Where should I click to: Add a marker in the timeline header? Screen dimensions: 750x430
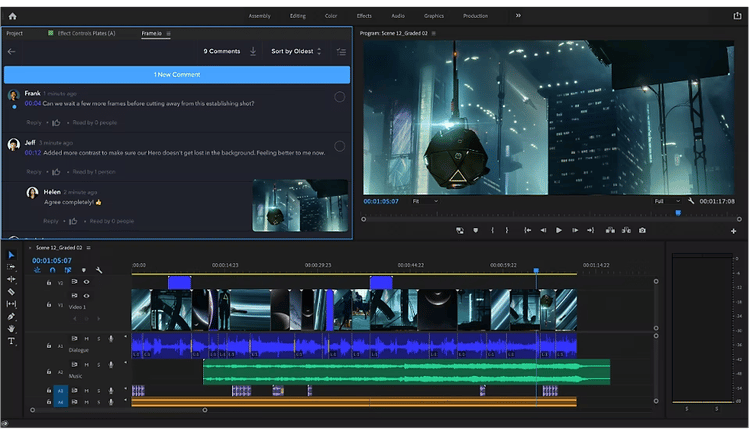[x=84, y=270]
